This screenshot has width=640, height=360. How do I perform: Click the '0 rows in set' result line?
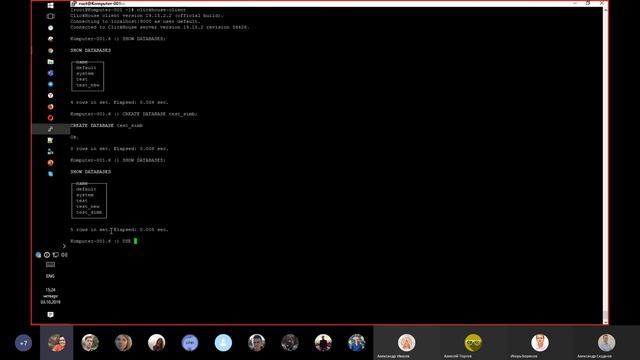tap(119, 149)
